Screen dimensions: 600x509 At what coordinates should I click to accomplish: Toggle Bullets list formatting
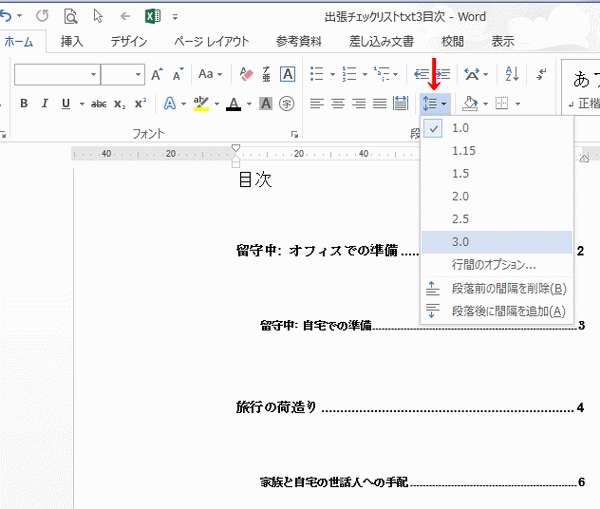[317, 74]
